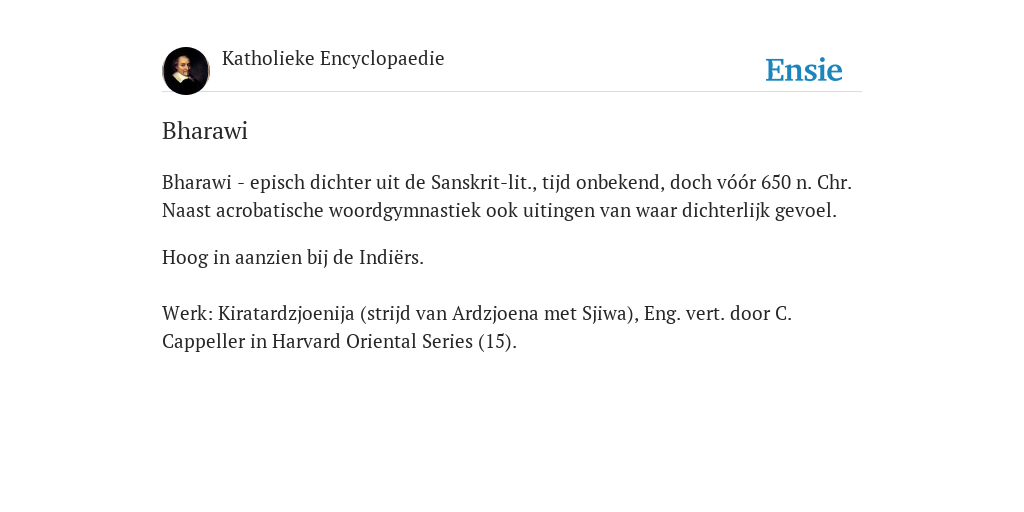Click the phrase dichterlijk gevoel
Viewport: 1024px width, 512px height.
(x=759, y=211)
